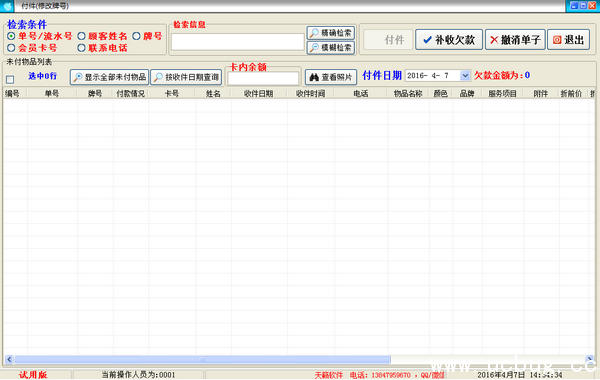Click the 电话 column header
This screenshot has width=600, height=380.
pos(360,93)
